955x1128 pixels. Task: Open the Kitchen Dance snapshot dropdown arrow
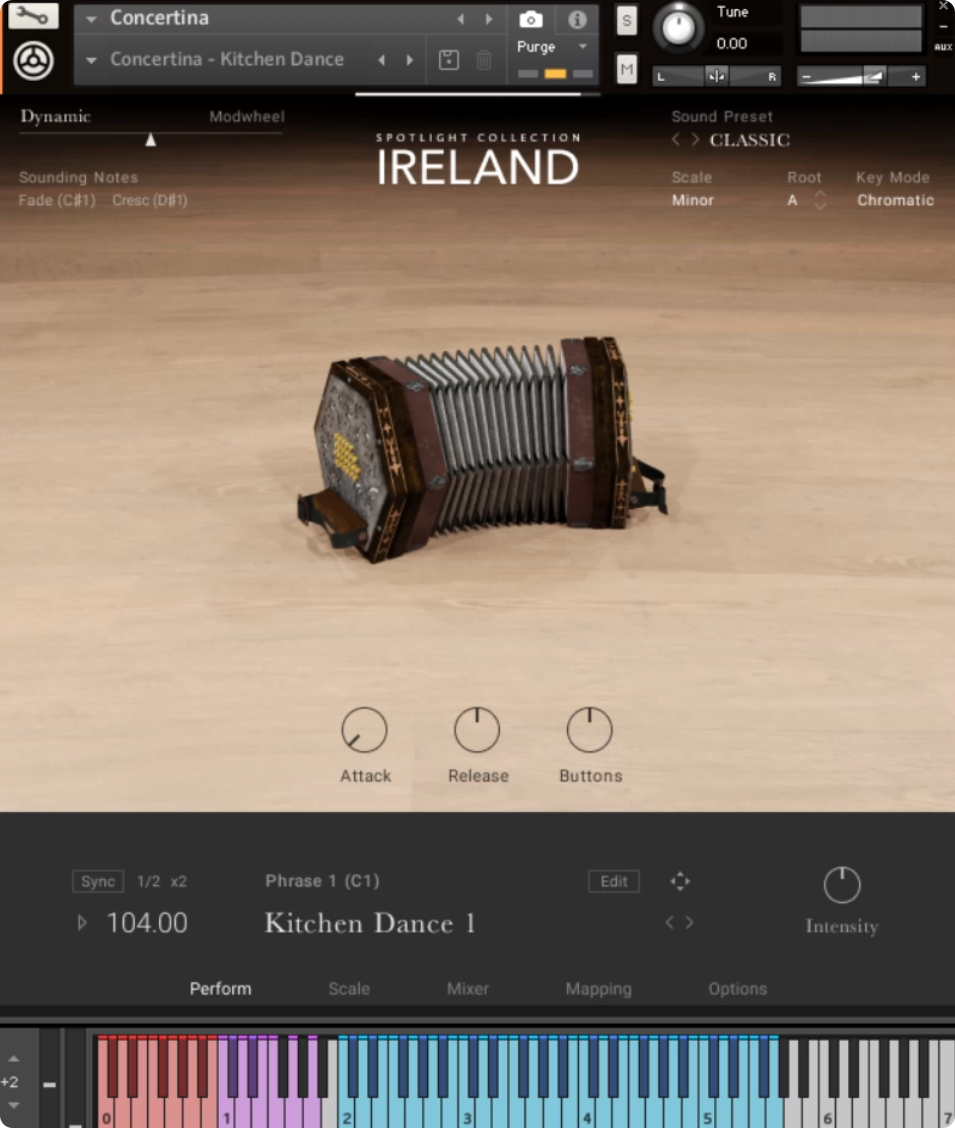coord(91,60)
